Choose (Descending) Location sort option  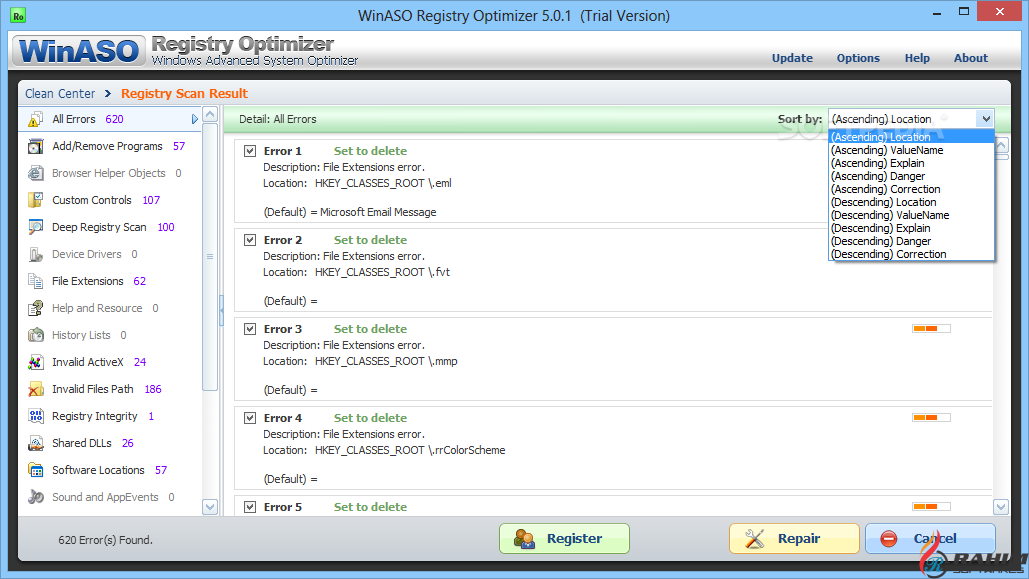pyautogui.click(x=912, y=202)
